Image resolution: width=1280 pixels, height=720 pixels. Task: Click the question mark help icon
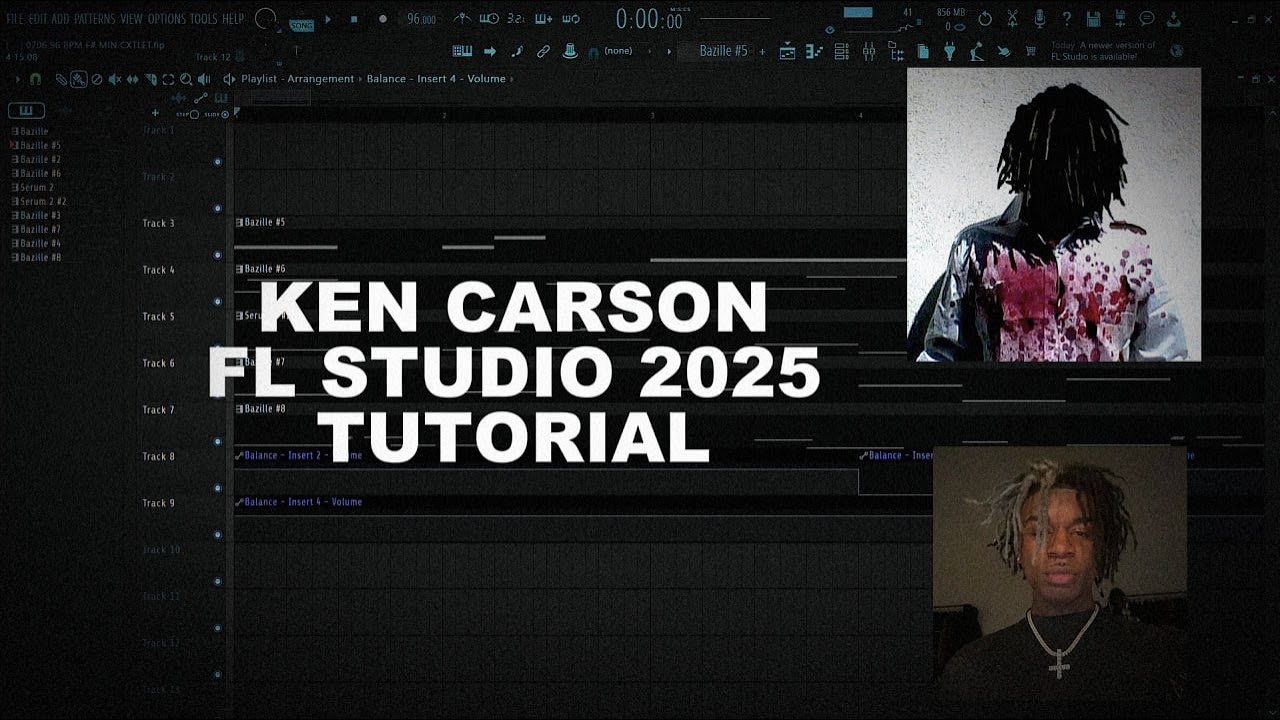[1067, 19]
